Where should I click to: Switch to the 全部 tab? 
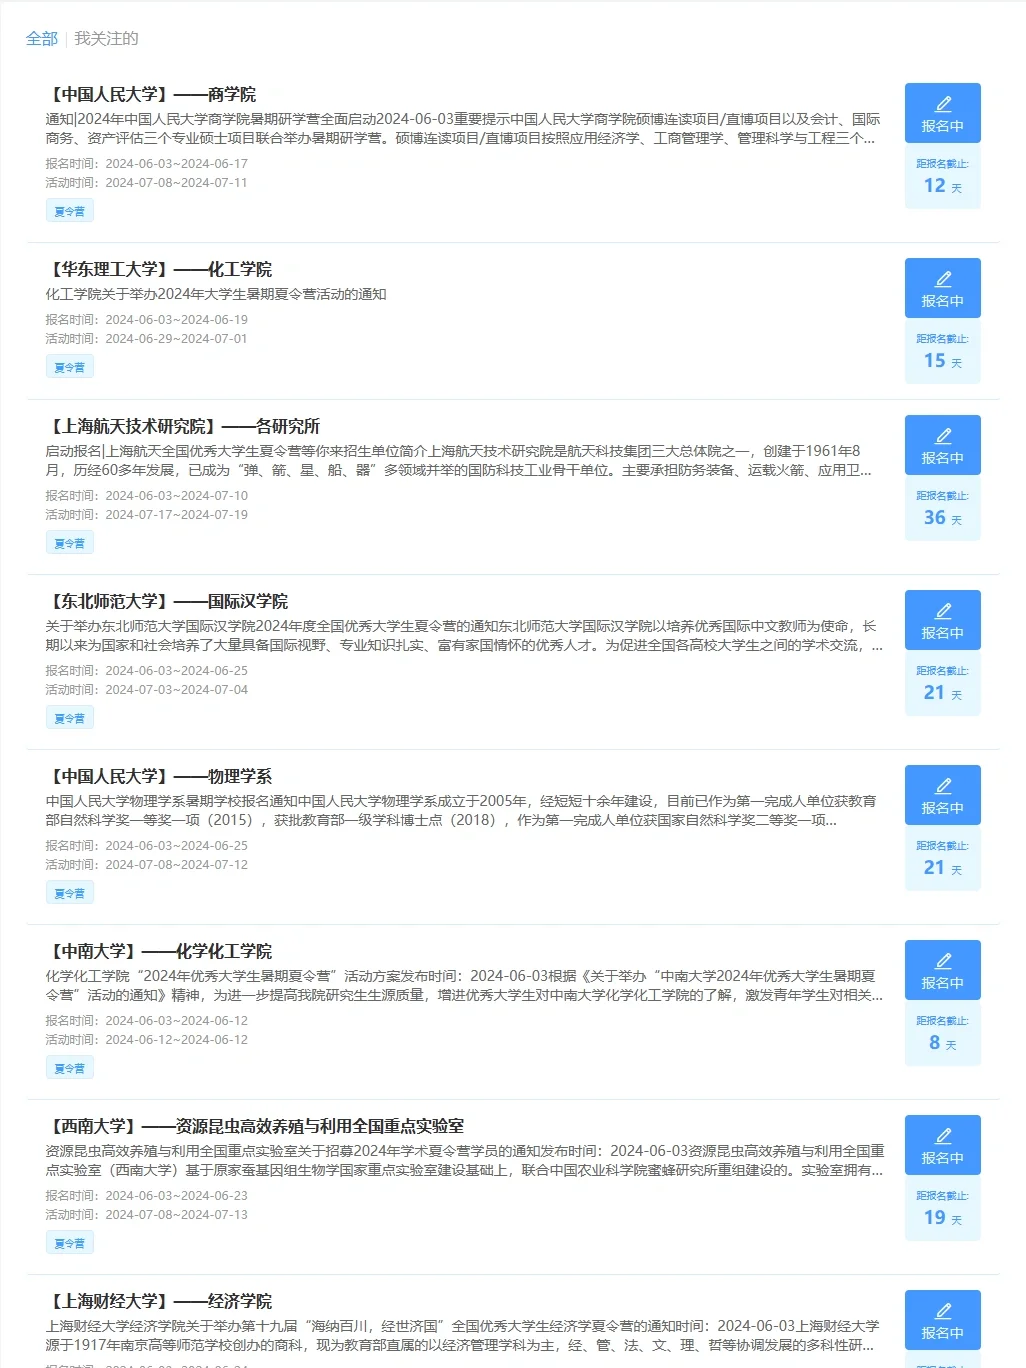[x=42, y=39]
